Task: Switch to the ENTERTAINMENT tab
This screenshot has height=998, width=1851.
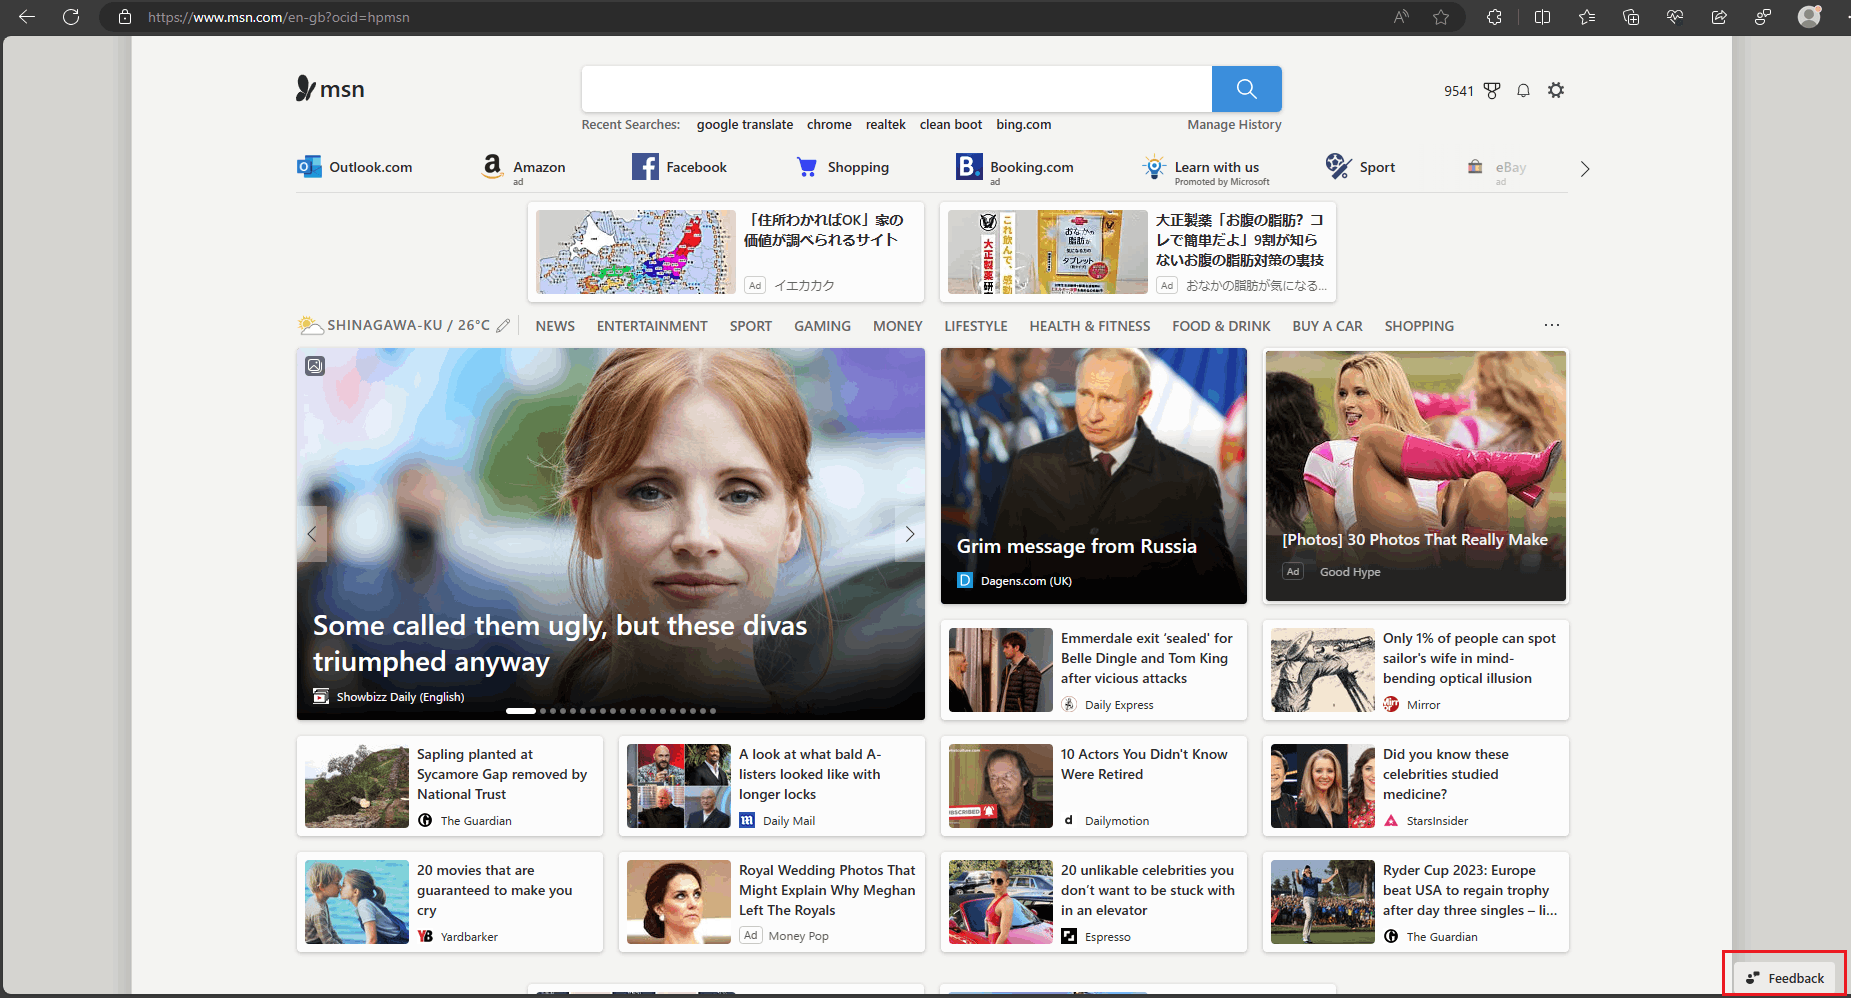Action: point(651,325)
